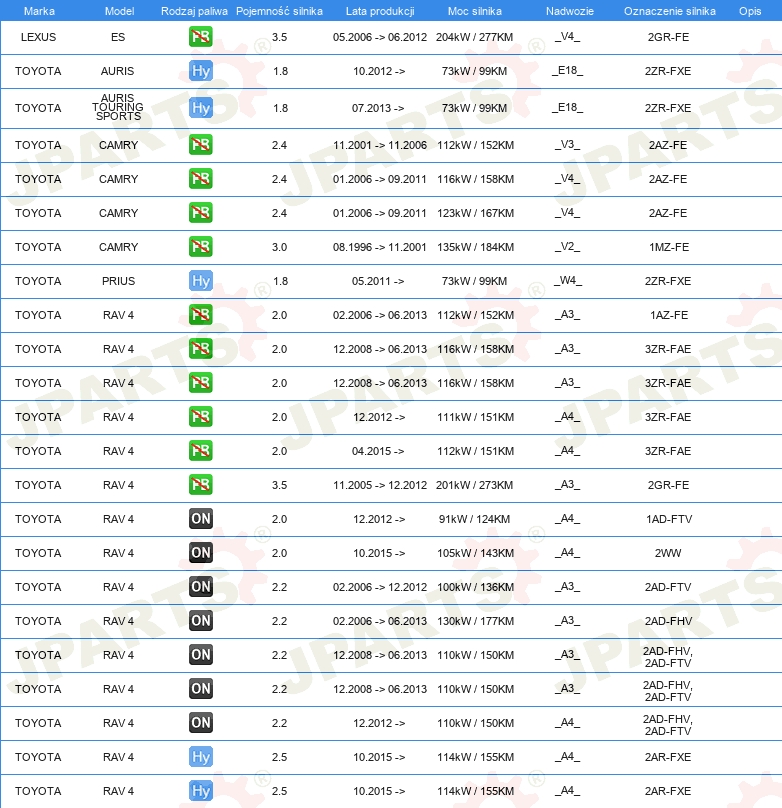
Task: Click the LEXUS brand cell
Action: (x=38, y=37)
